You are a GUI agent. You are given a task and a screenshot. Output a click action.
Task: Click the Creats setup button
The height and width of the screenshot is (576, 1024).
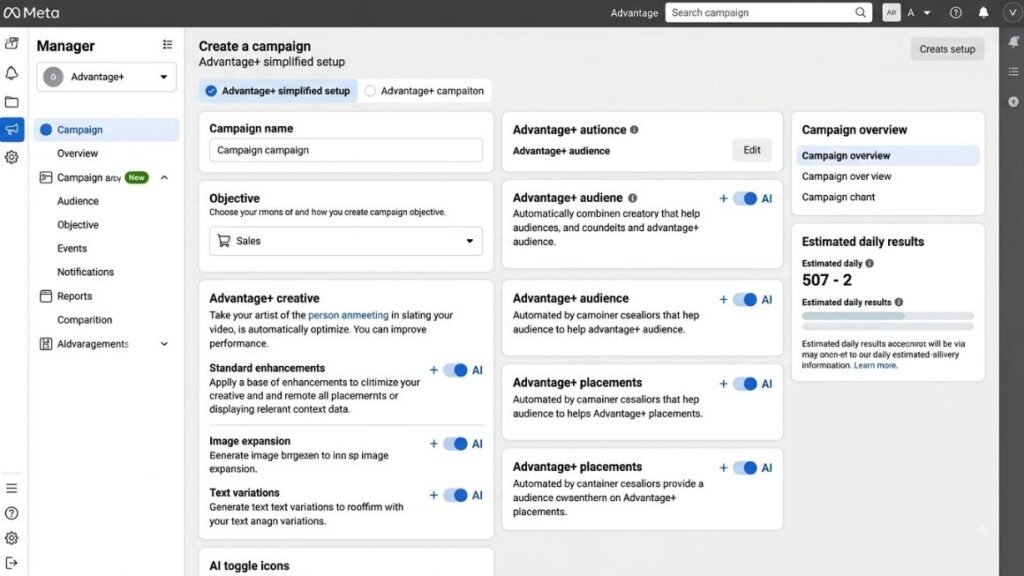click(947, 49)
